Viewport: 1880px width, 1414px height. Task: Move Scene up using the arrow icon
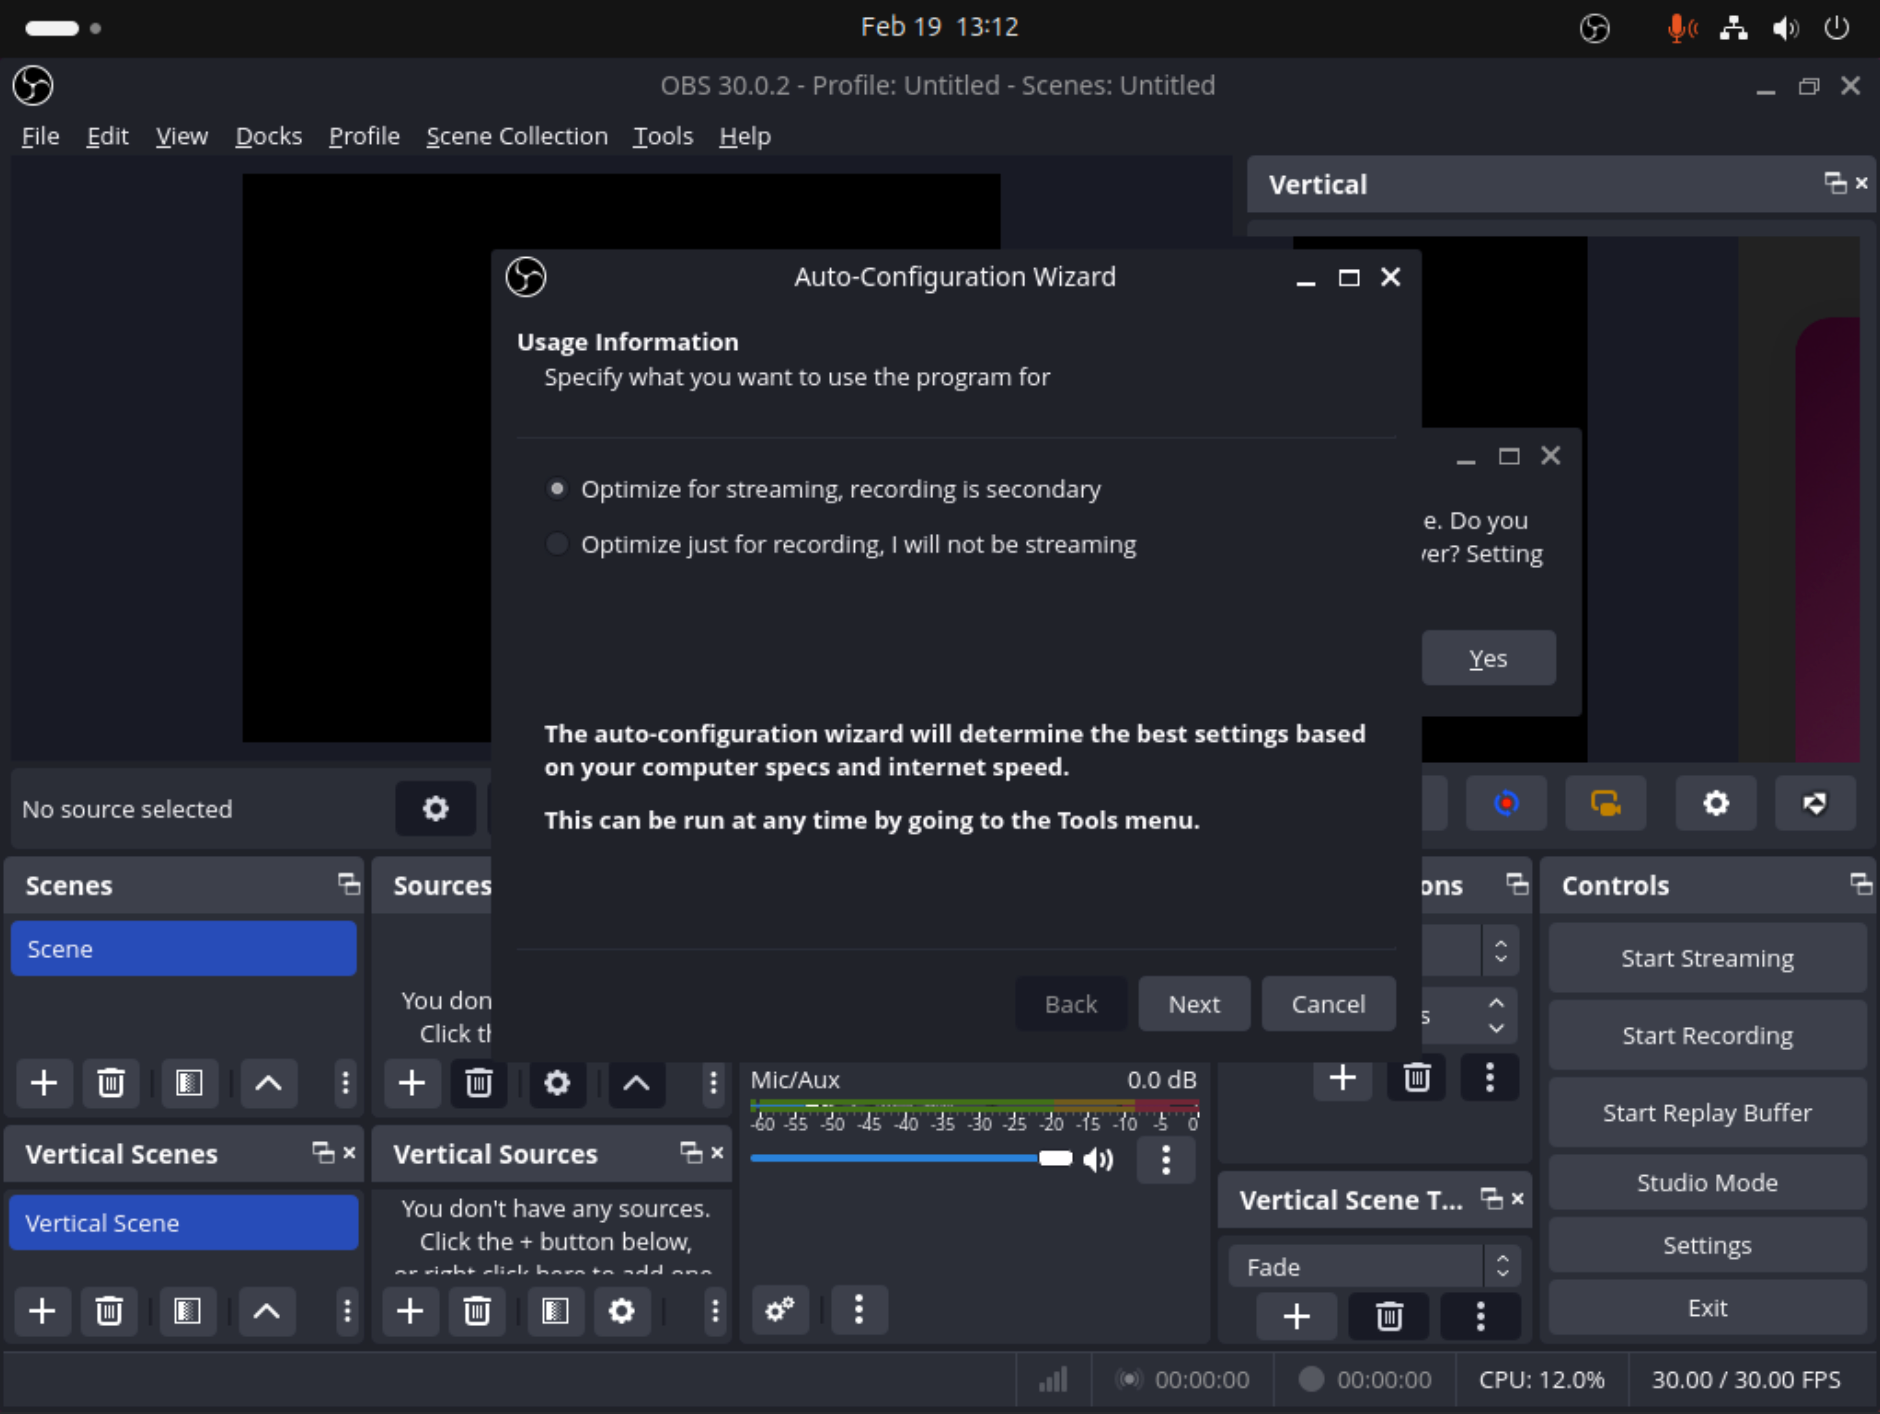point(268,1083)
